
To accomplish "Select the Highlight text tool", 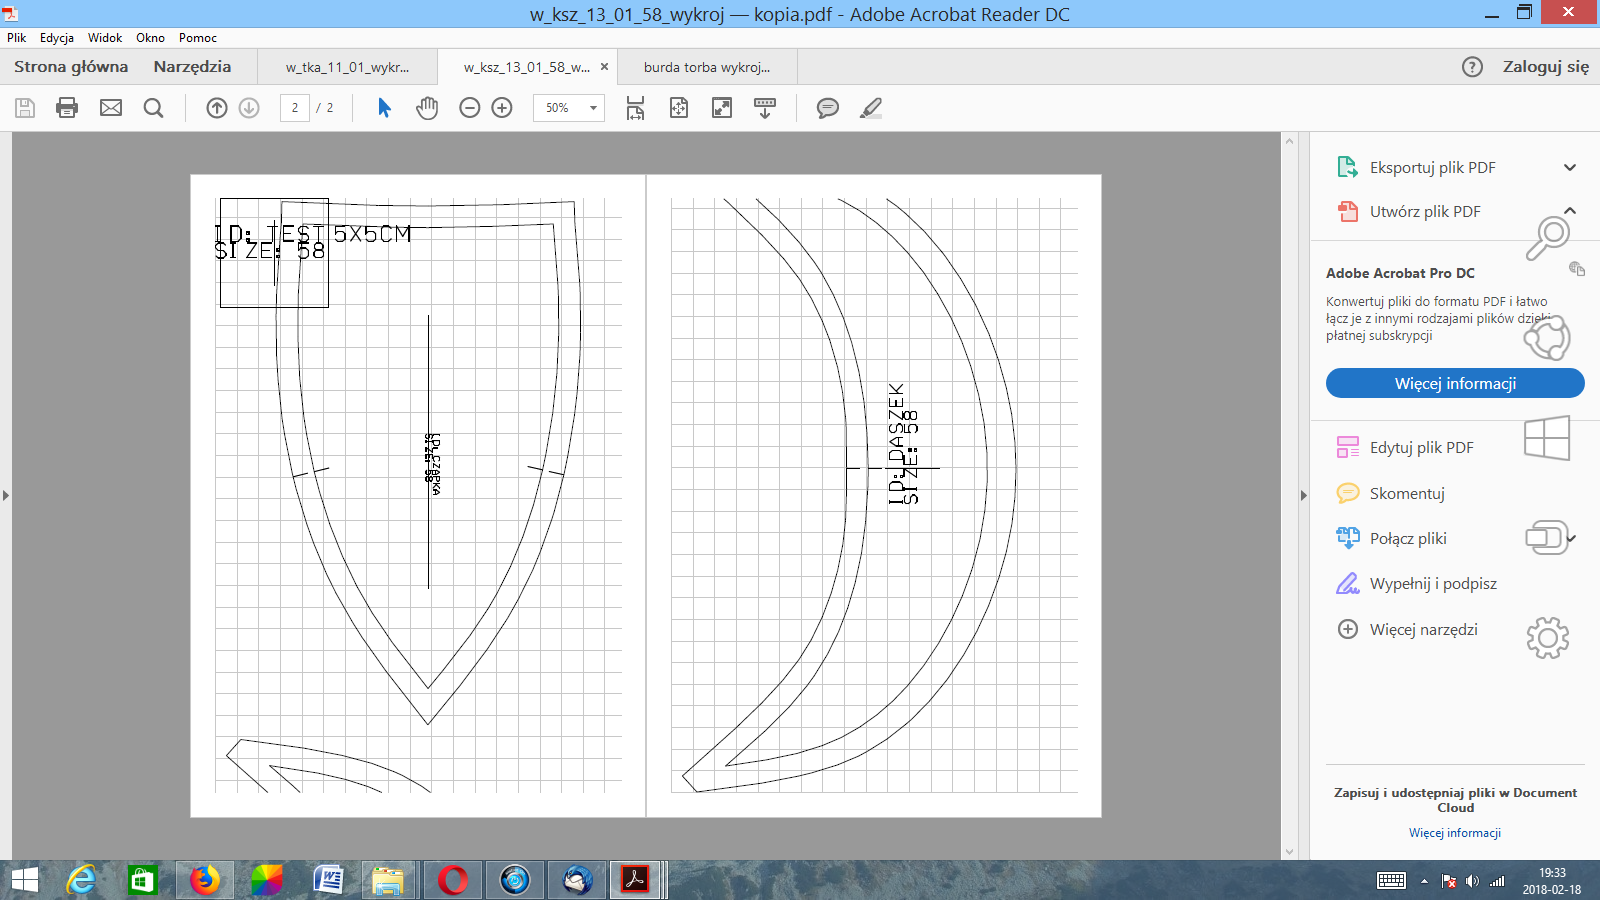I will 871,108.
